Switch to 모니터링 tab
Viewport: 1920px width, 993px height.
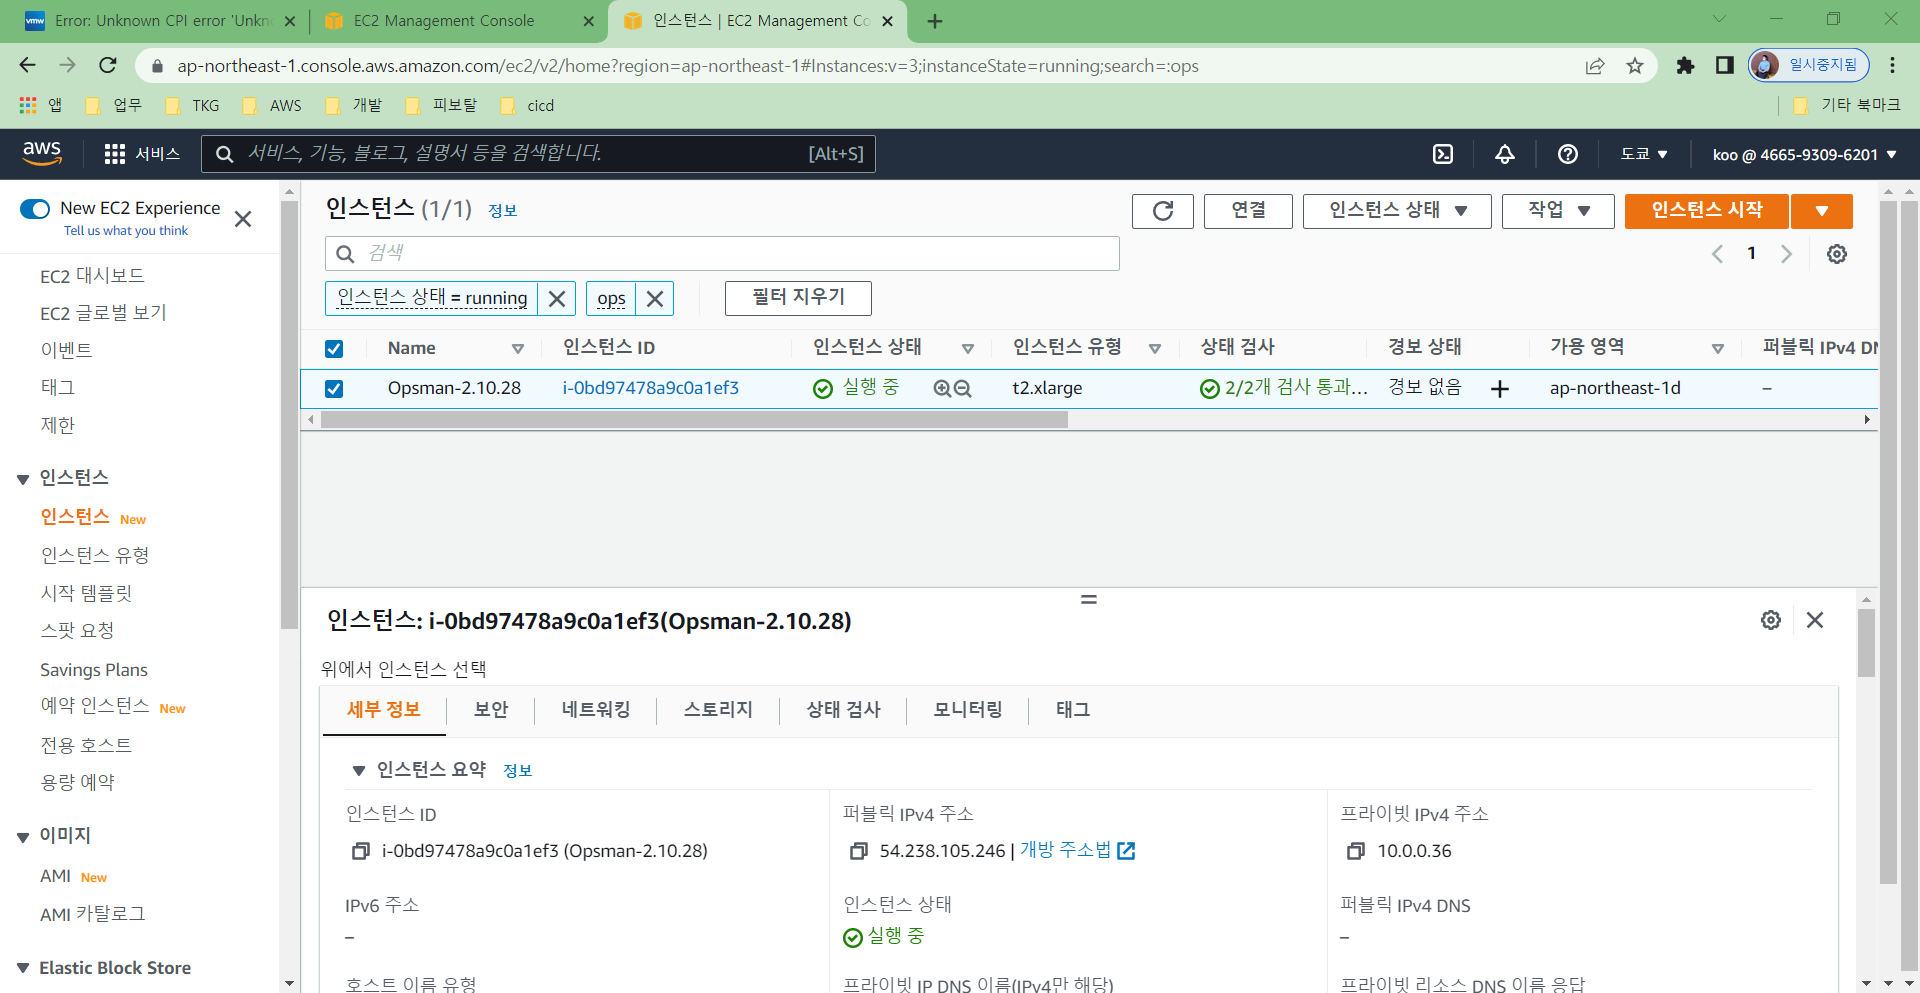click(x=968, y=710)
